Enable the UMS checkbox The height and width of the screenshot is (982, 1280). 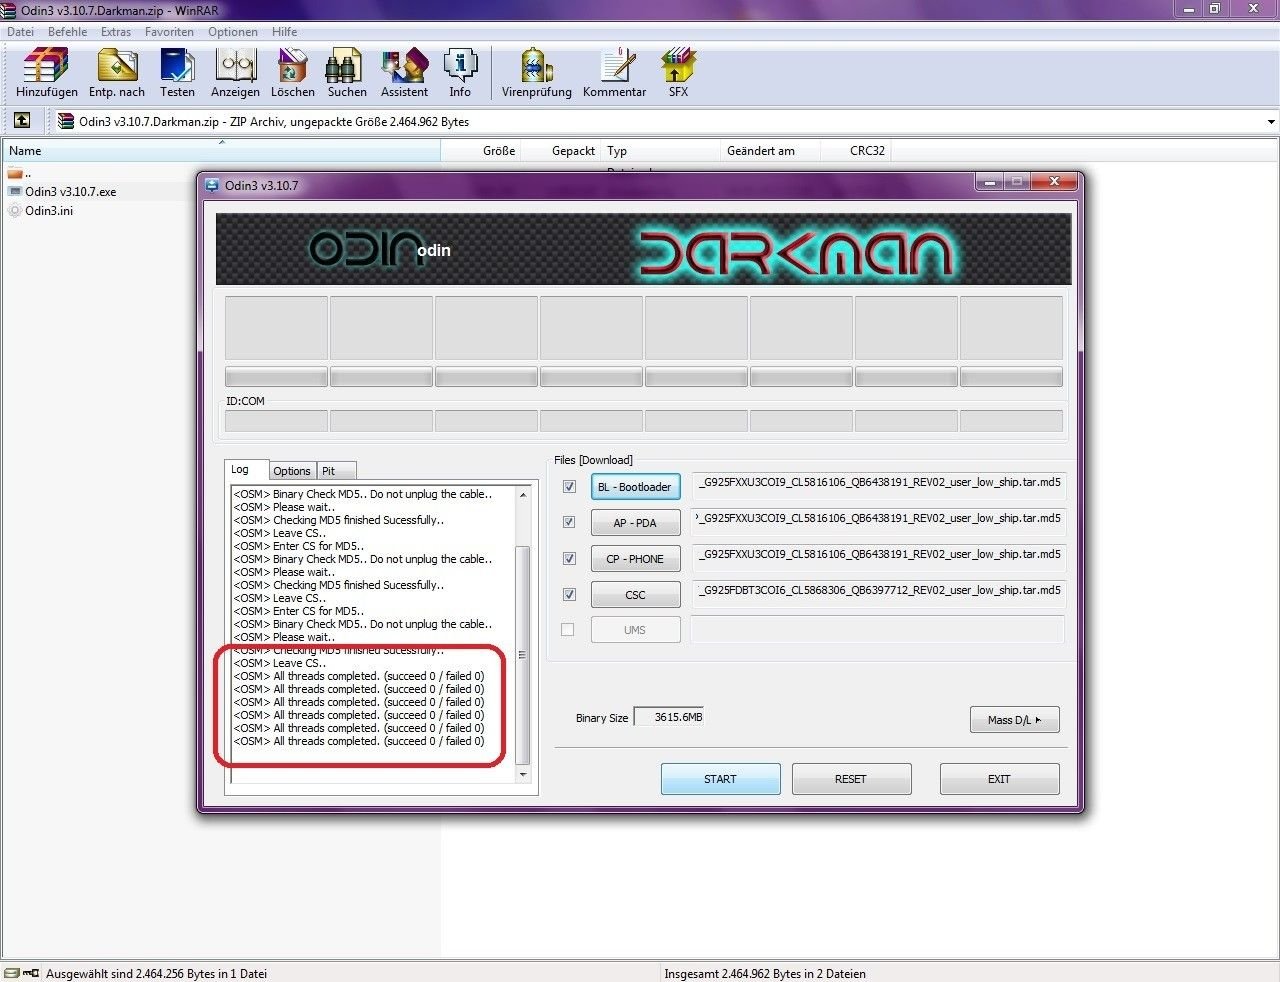point(568,630)
